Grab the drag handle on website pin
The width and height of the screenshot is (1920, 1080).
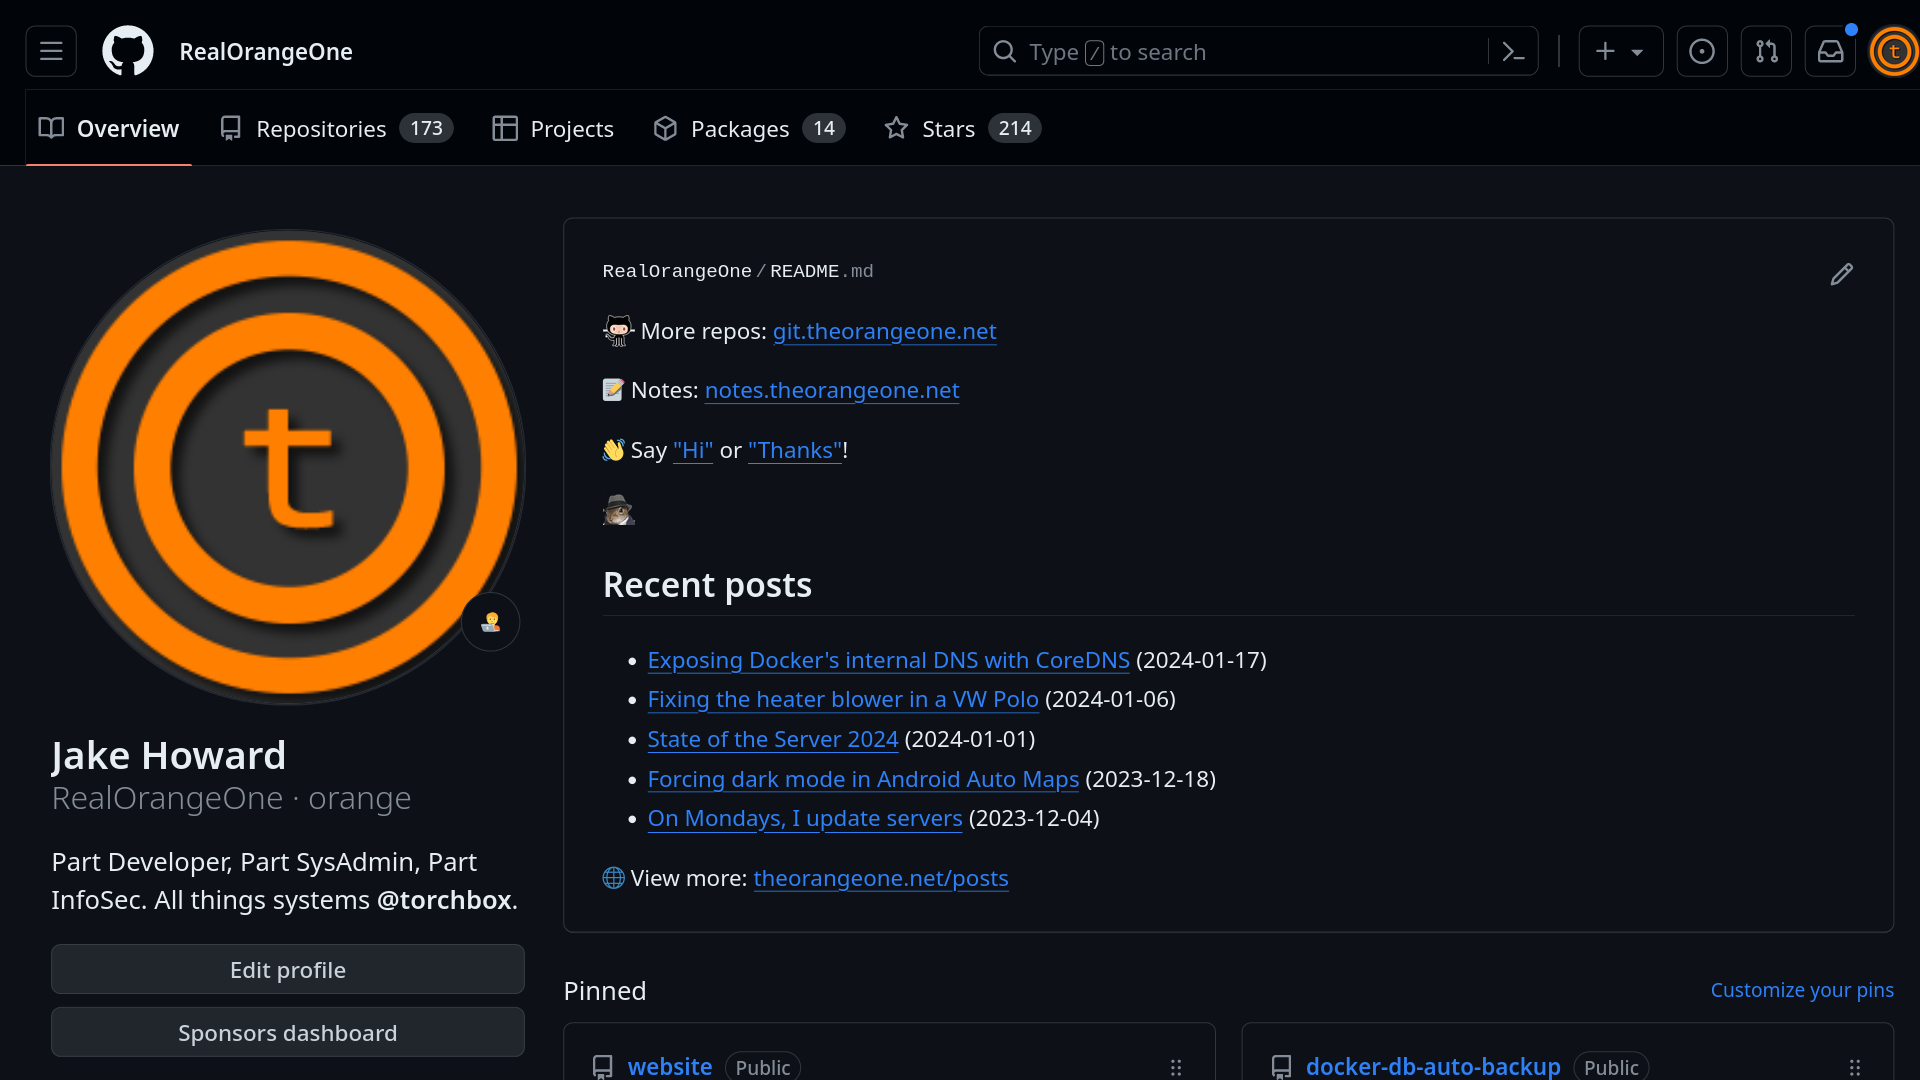coord(1176,1068)
